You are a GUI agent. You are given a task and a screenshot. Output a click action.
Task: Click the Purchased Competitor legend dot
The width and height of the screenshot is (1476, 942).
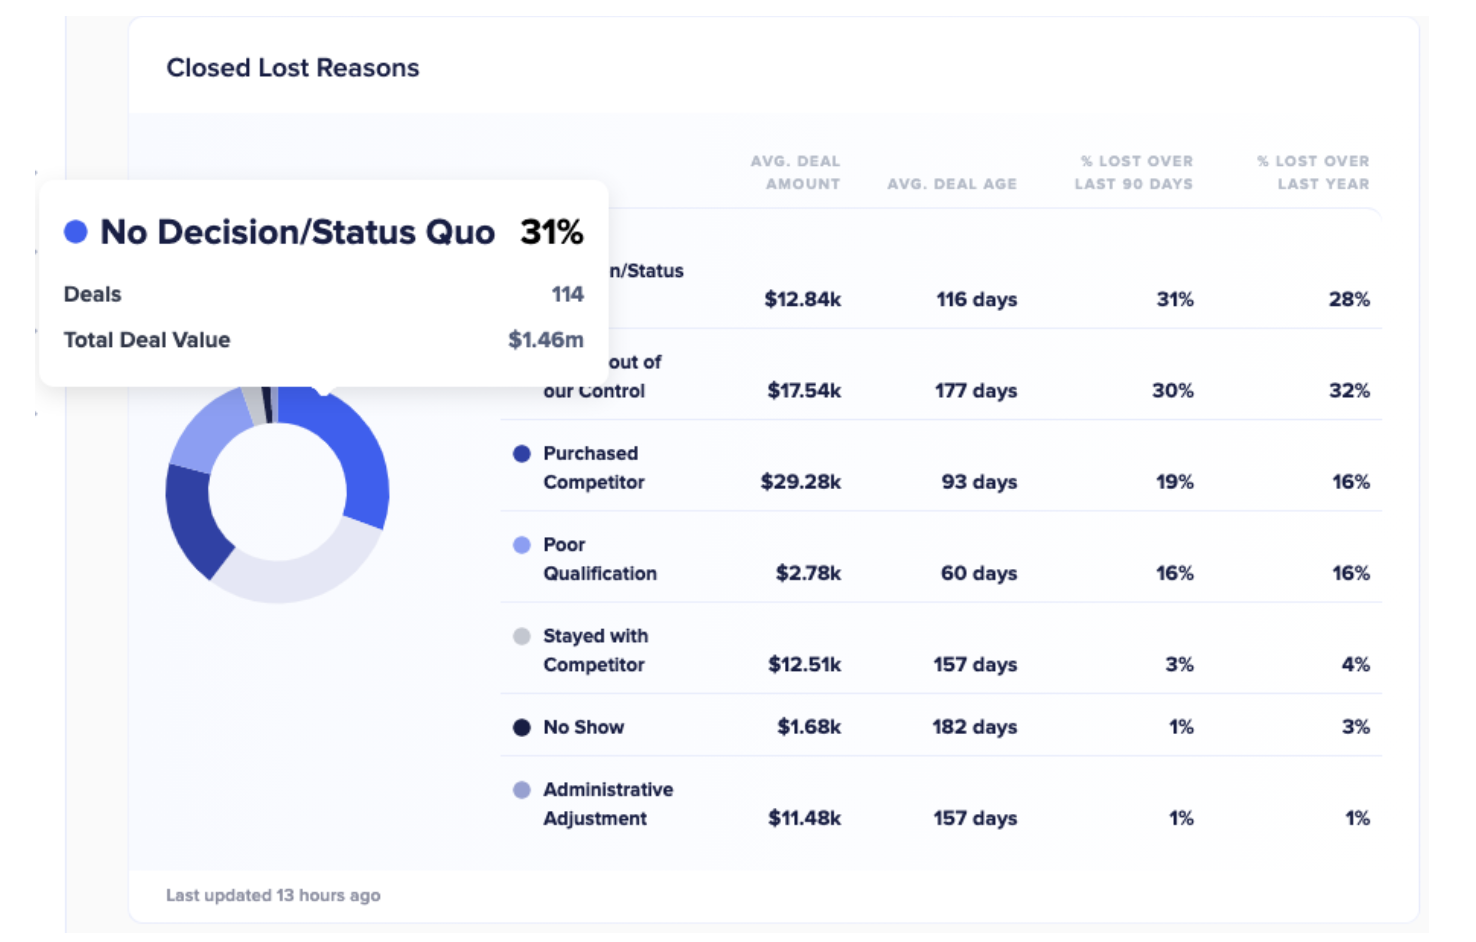tap(521, 453)
